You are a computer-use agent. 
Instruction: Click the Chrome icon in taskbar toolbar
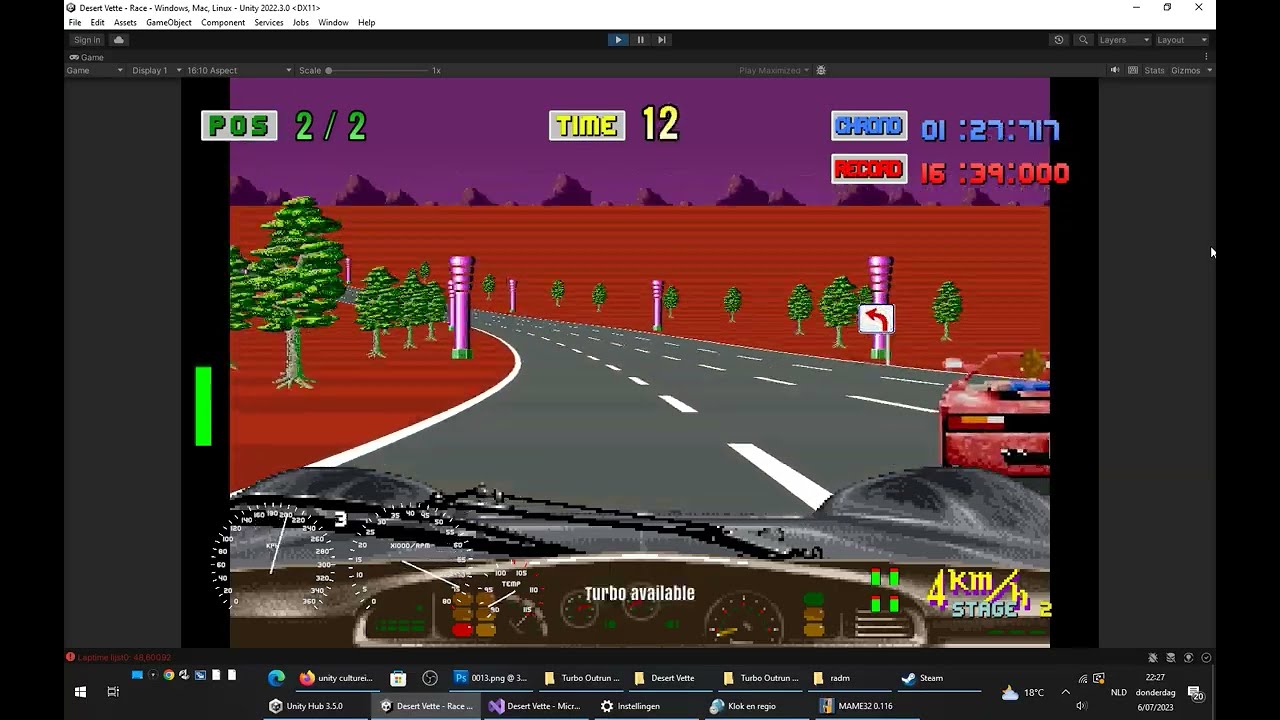point(168,675)
